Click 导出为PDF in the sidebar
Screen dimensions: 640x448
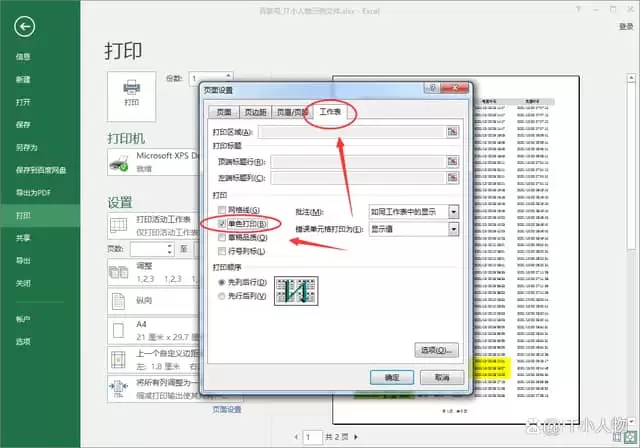pos(33,193)
